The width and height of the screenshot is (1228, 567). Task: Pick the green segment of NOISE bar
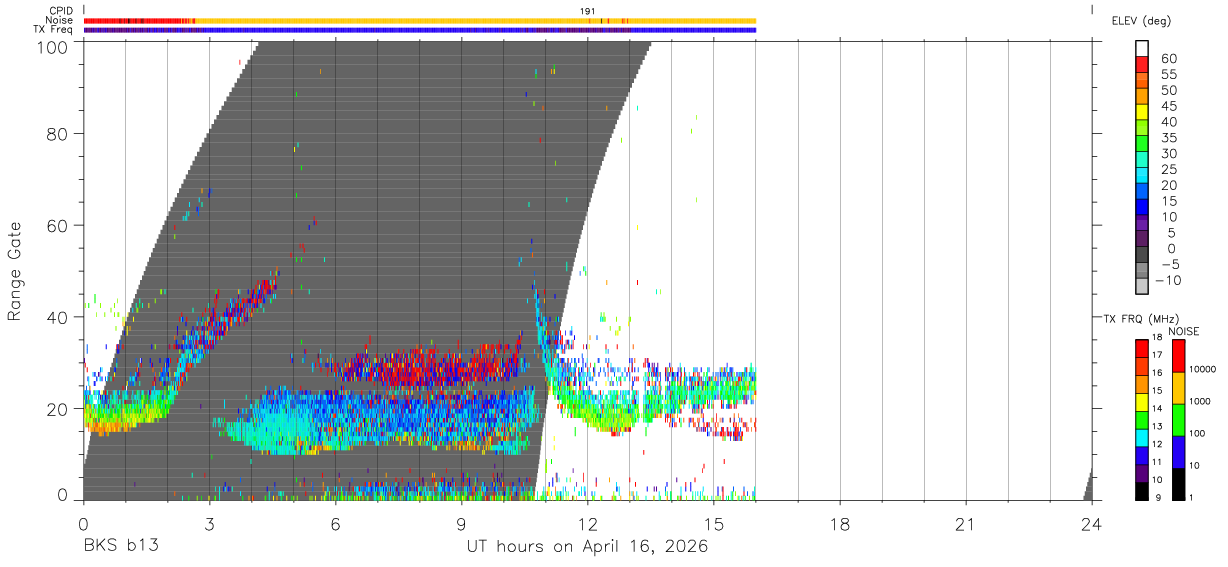[x=1179, y=419]
